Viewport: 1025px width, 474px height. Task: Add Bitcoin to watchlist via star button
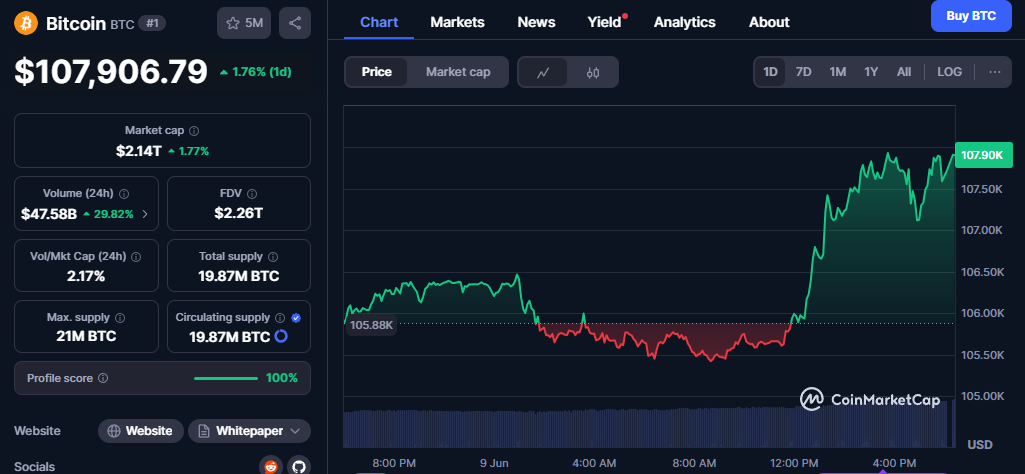coord(244,24)
